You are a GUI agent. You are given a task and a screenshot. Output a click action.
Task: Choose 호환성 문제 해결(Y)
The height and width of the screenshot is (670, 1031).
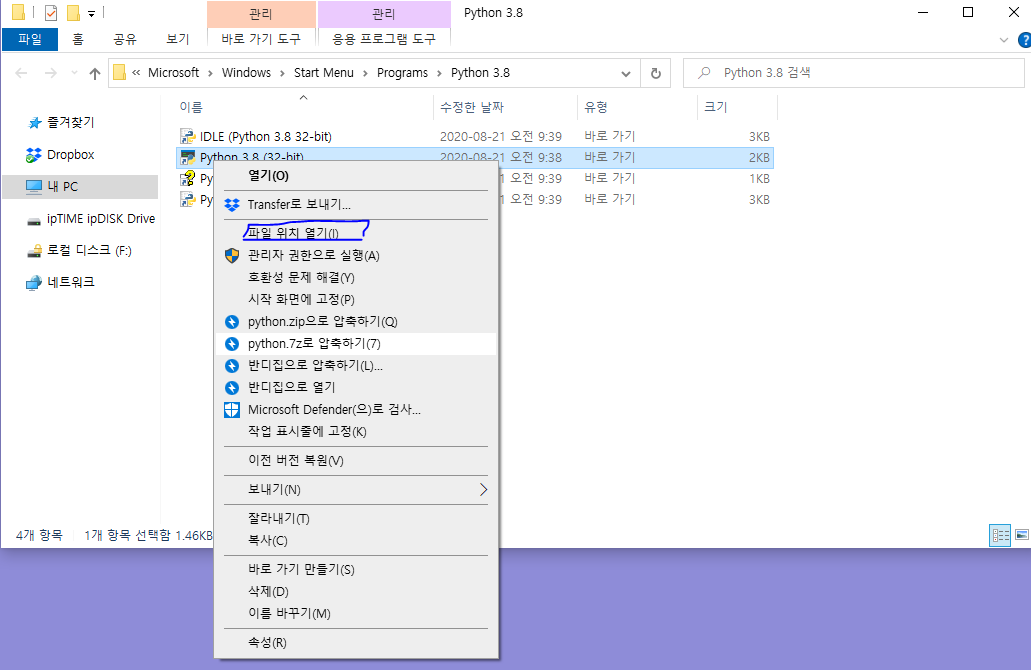pos(356,277)
